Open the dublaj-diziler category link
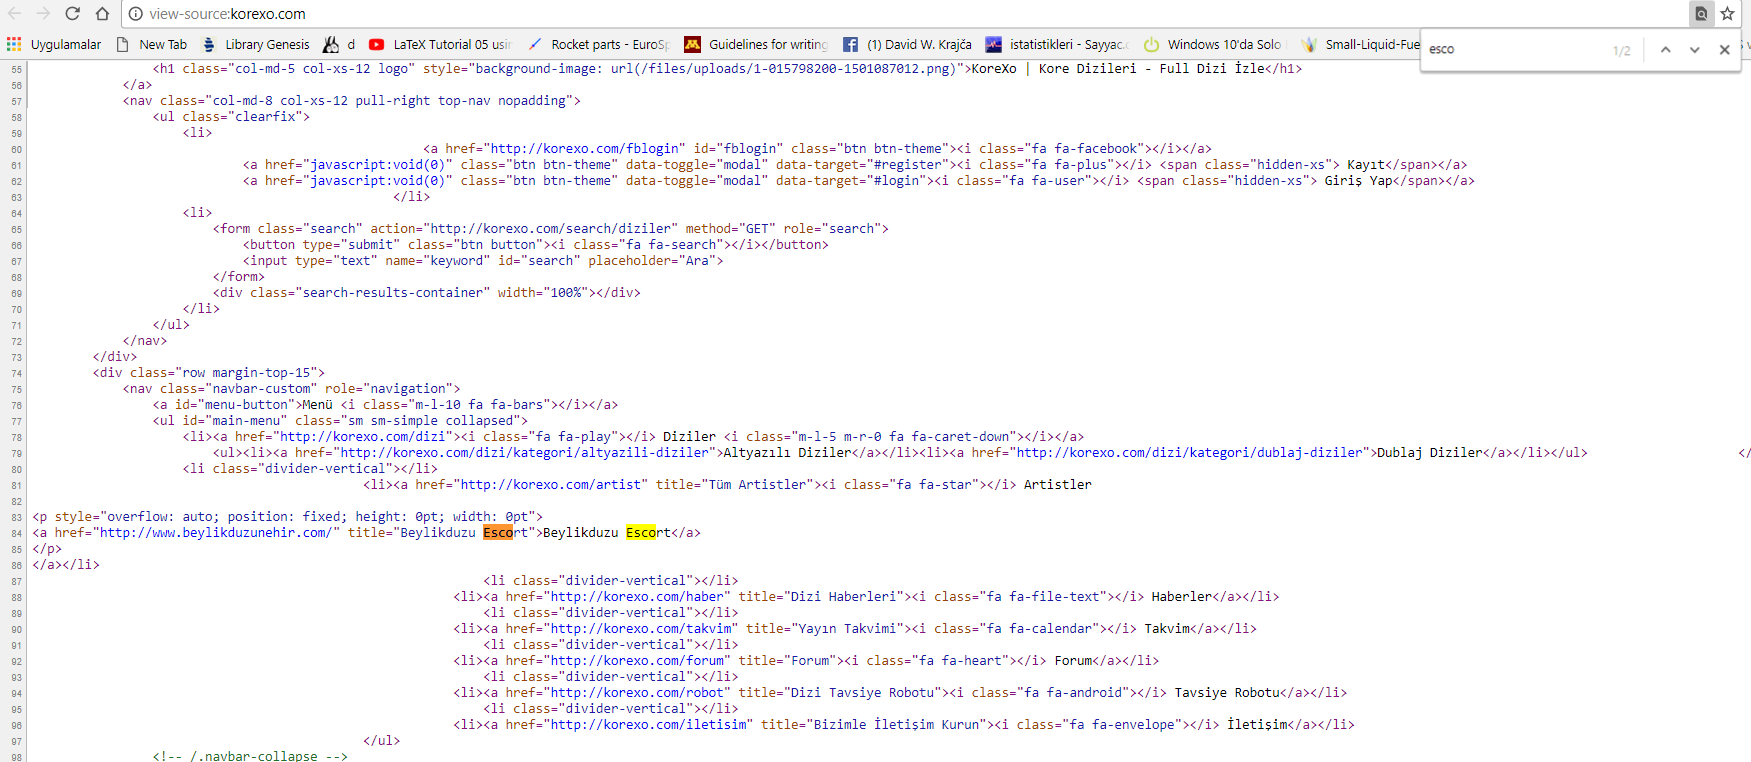 tap(1189, 452)
